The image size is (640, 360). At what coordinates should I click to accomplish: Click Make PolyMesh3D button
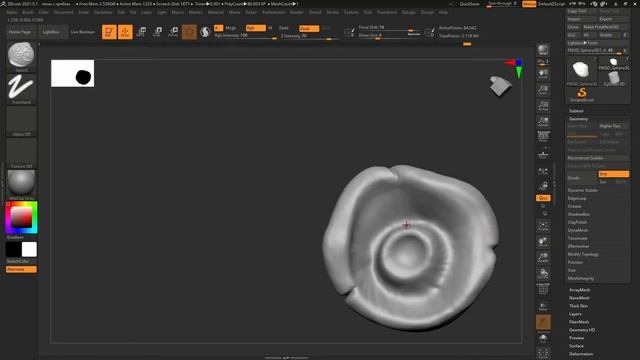tap(605, 27)
